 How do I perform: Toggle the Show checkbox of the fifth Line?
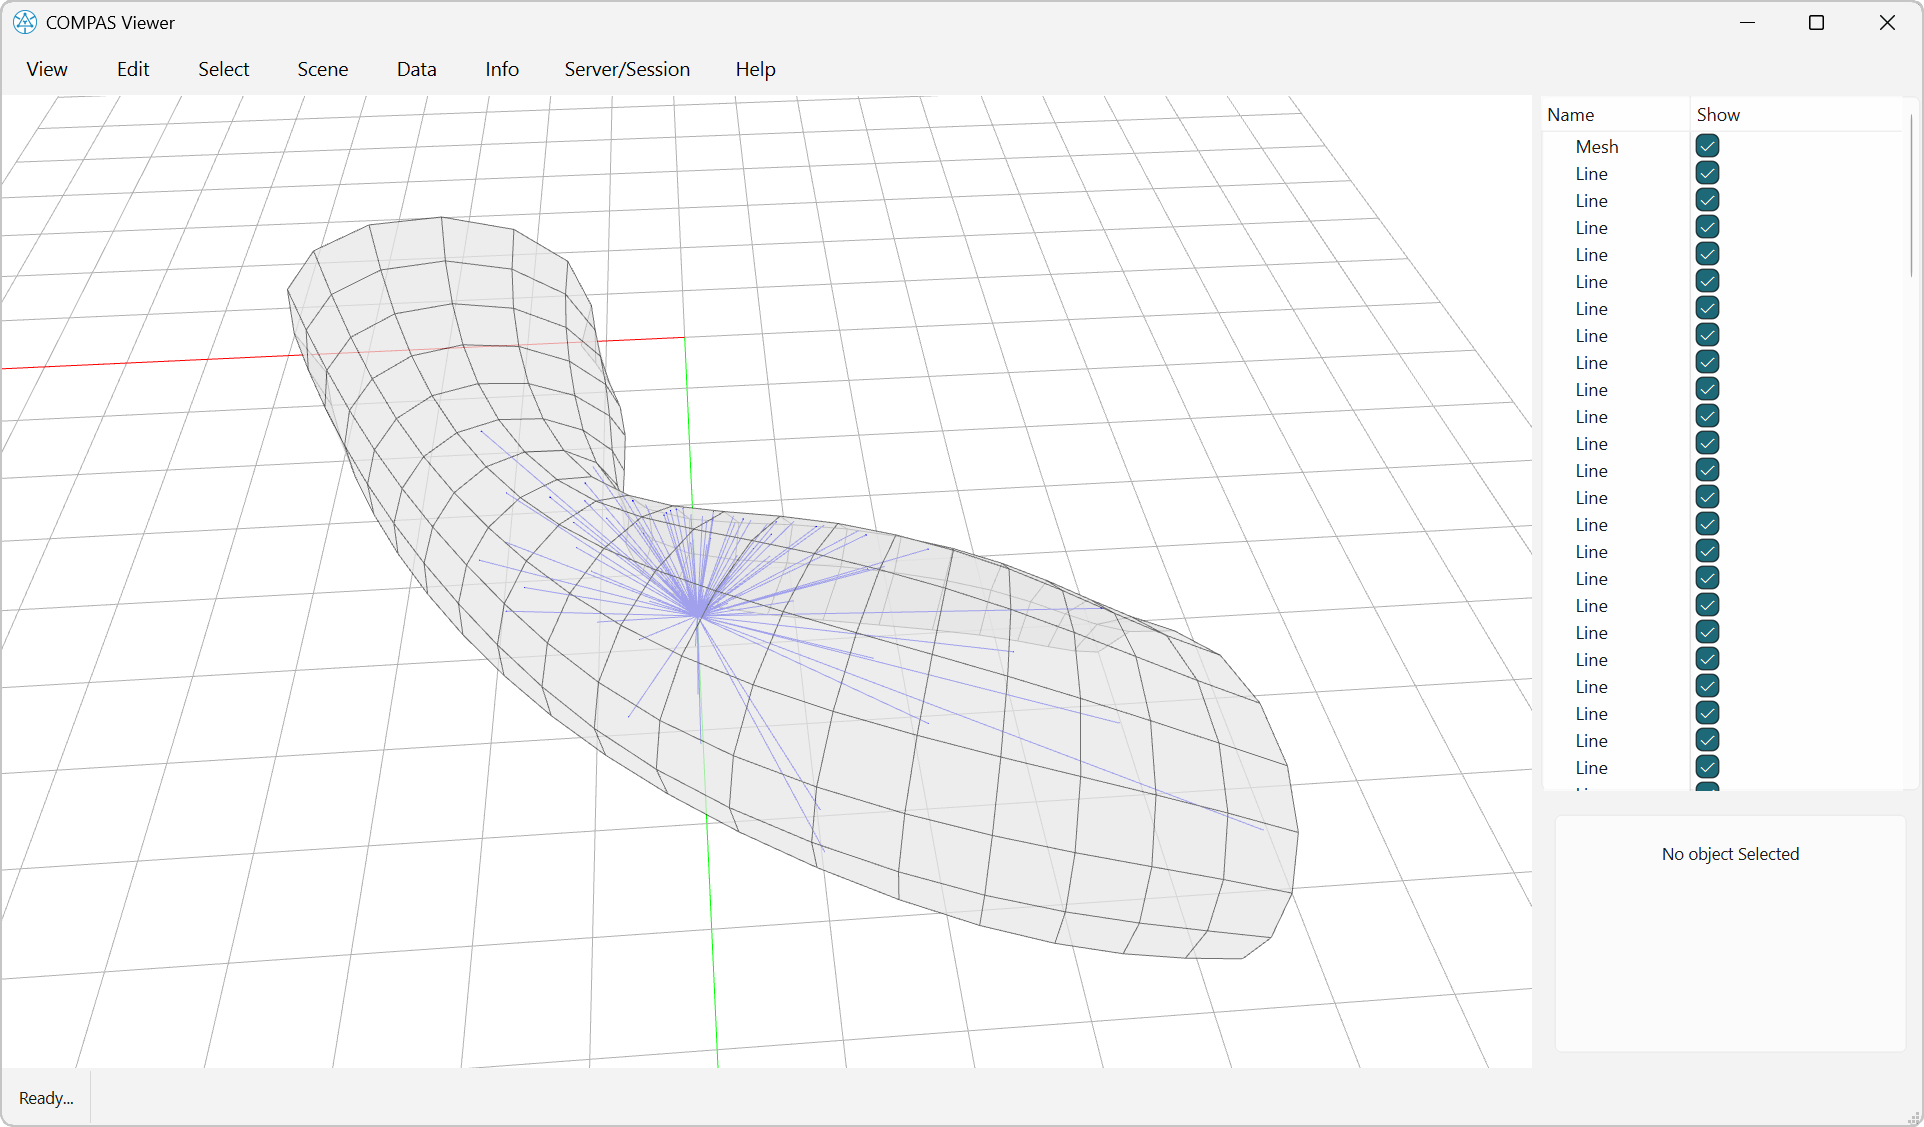pos(1707,281)
